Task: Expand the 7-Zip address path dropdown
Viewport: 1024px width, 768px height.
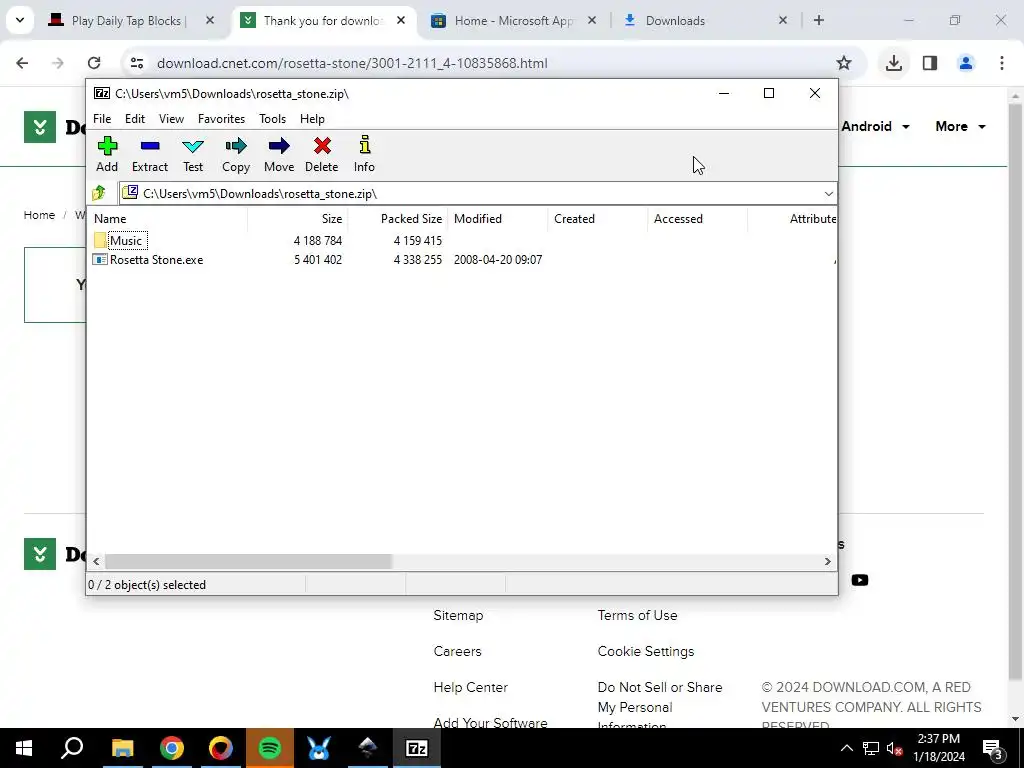Action: click(828, 193)
